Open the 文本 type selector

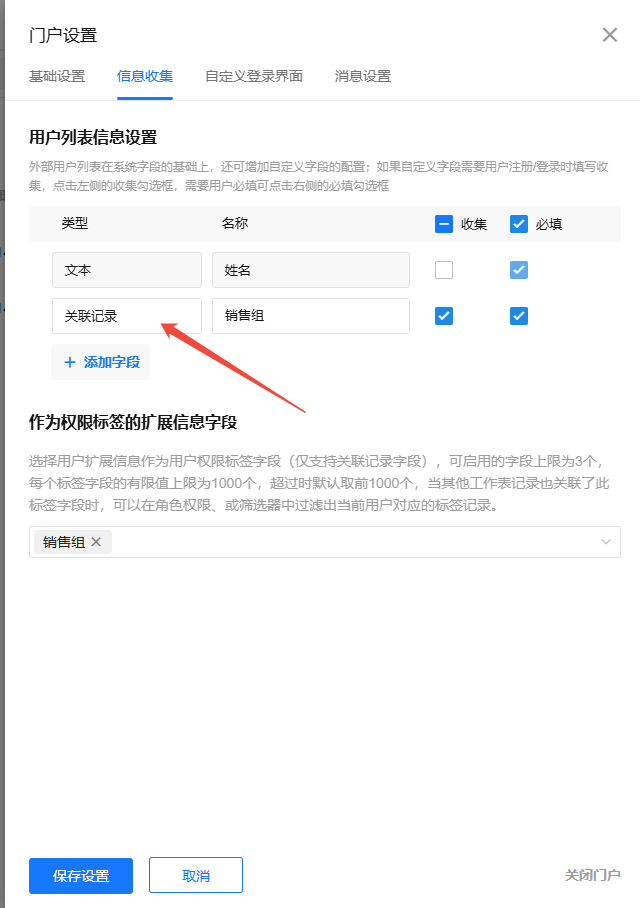tap(127, 270)
